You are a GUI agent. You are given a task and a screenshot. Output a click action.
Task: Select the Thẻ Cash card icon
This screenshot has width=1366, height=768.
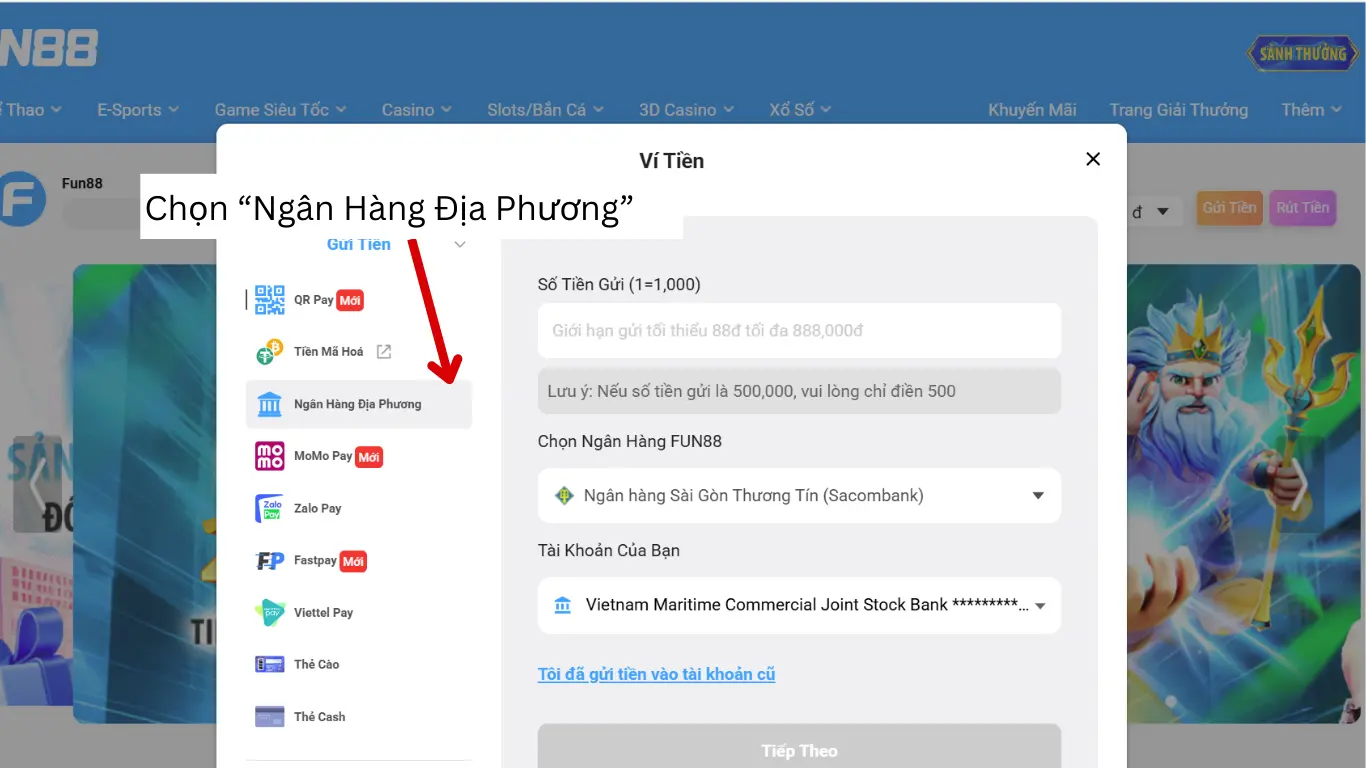270,717
